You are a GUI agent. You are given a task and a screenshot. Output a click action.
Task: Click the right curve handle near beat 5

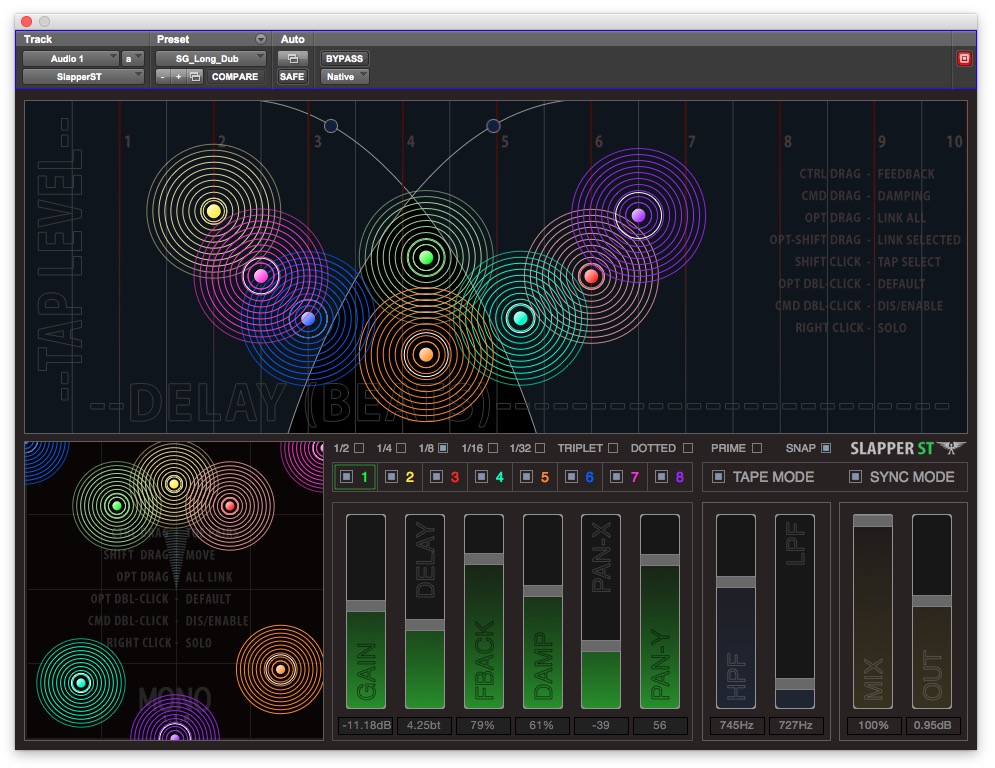(493, 126)
